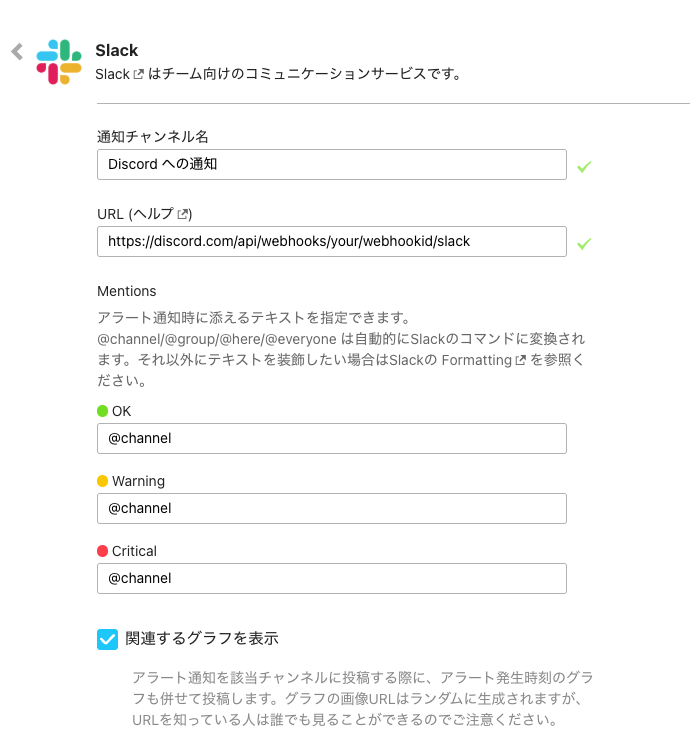Click the green checkmark beside channel name
690x745 pixels.
pyautogui.click(x=584, y=166)
